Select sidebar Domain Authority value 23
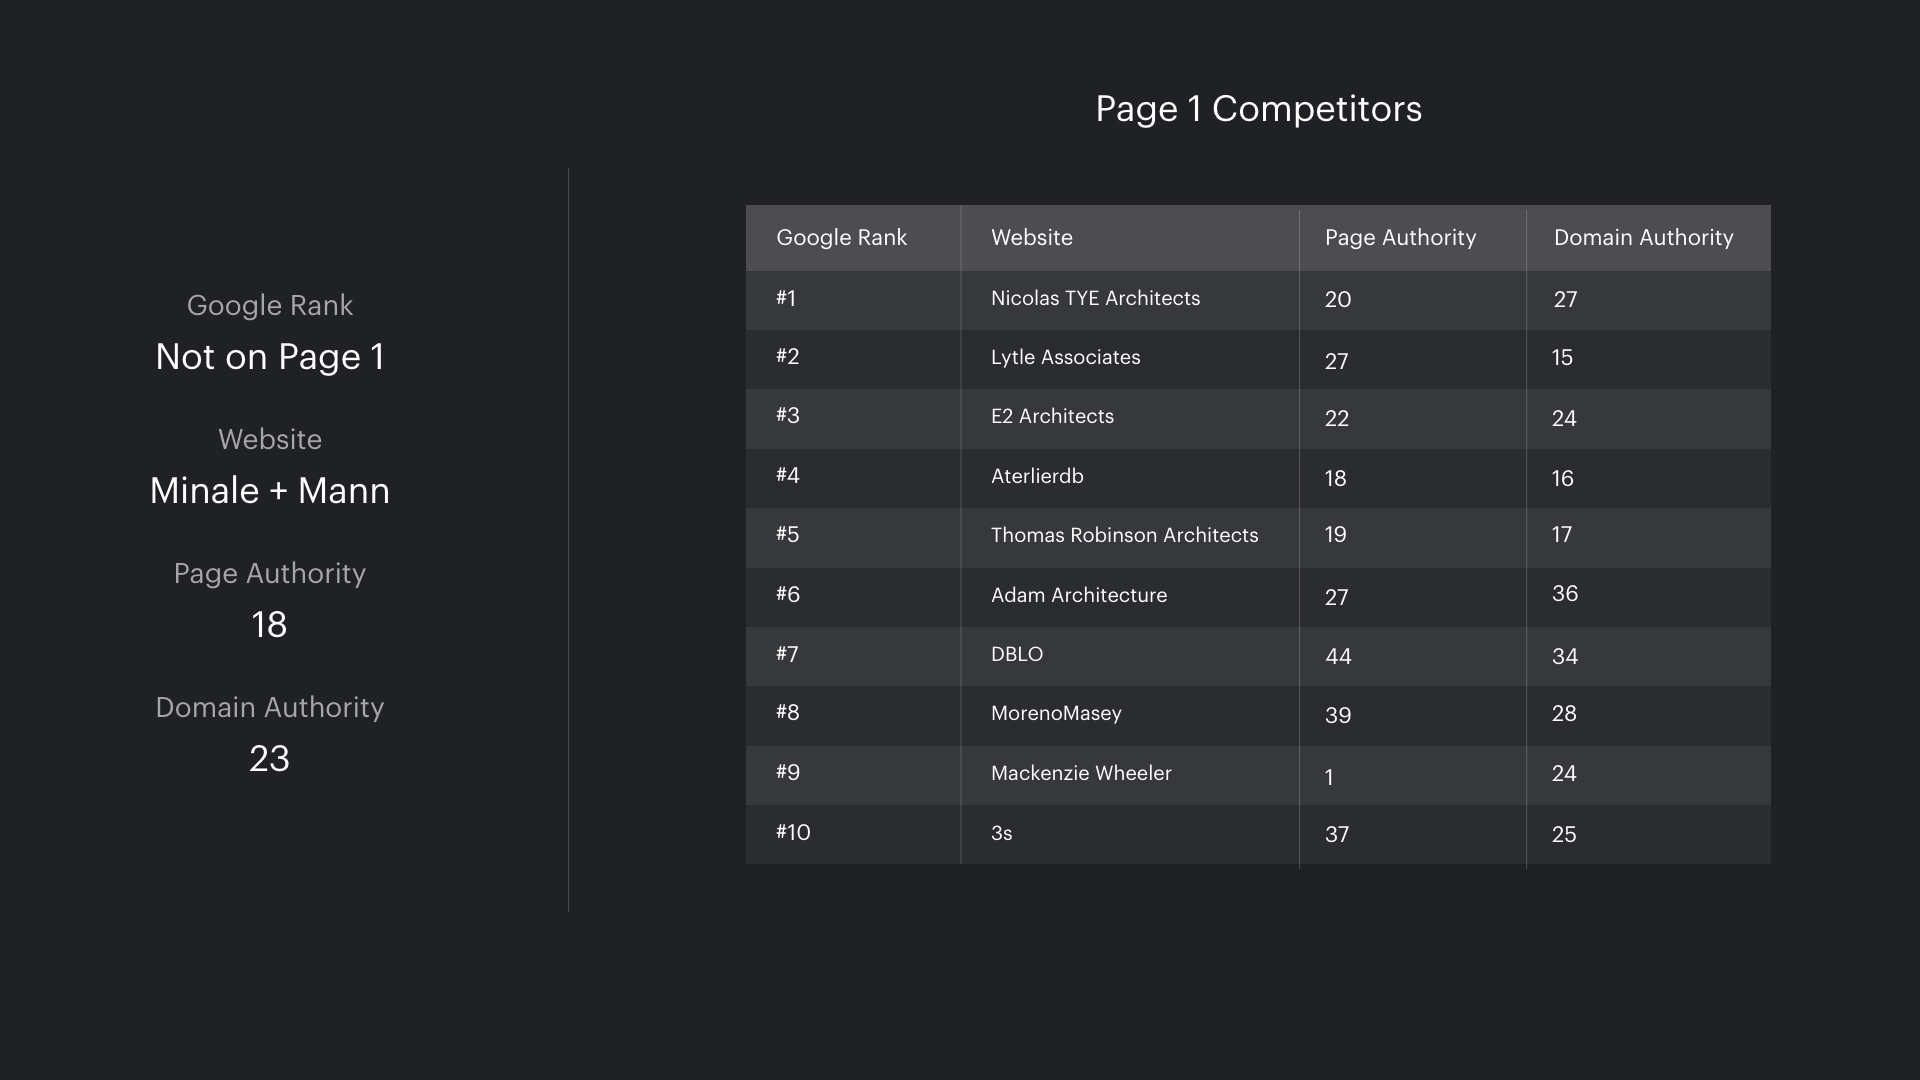The image size is (1920, 1080). coord(269,759)
